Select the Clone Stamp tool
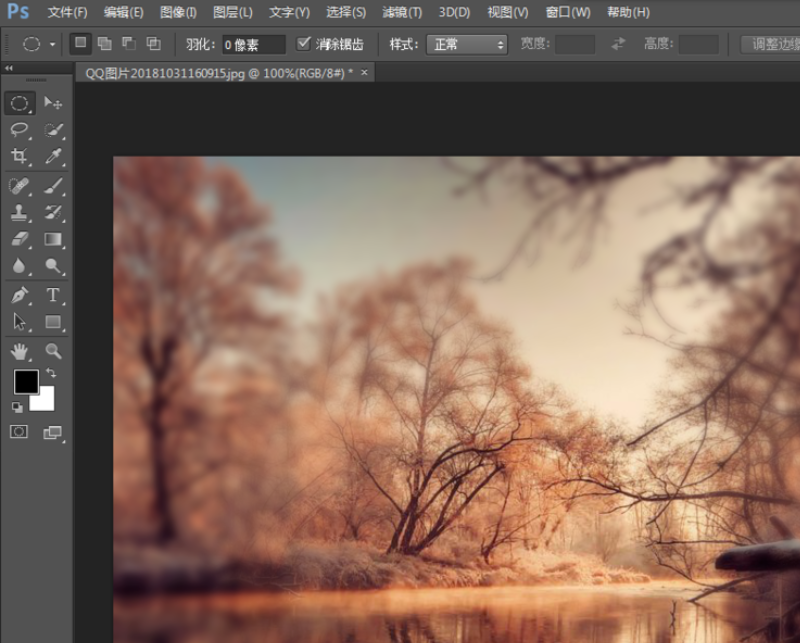This screenshot has width=800, height=643. 20,212
